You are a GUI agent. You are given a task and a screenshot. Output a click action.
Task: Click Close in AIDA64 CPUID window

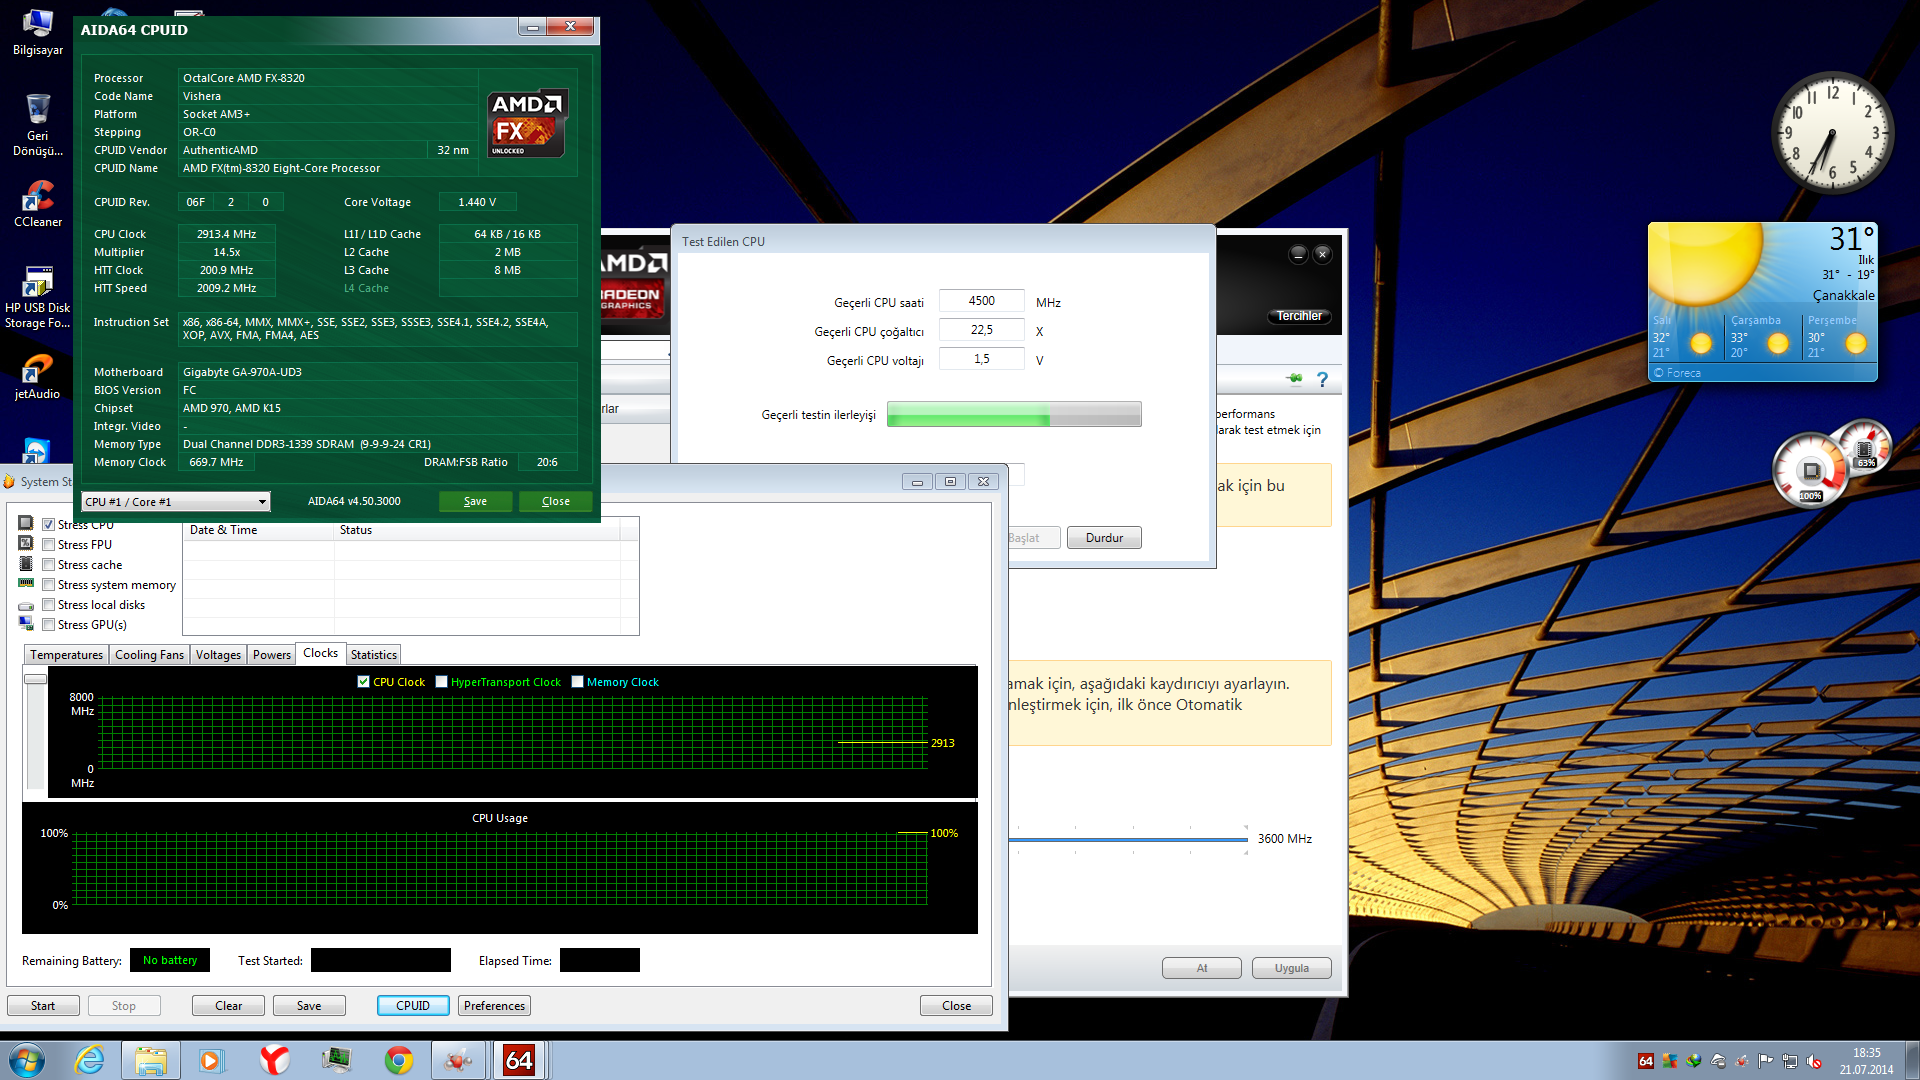coord(556,501)
